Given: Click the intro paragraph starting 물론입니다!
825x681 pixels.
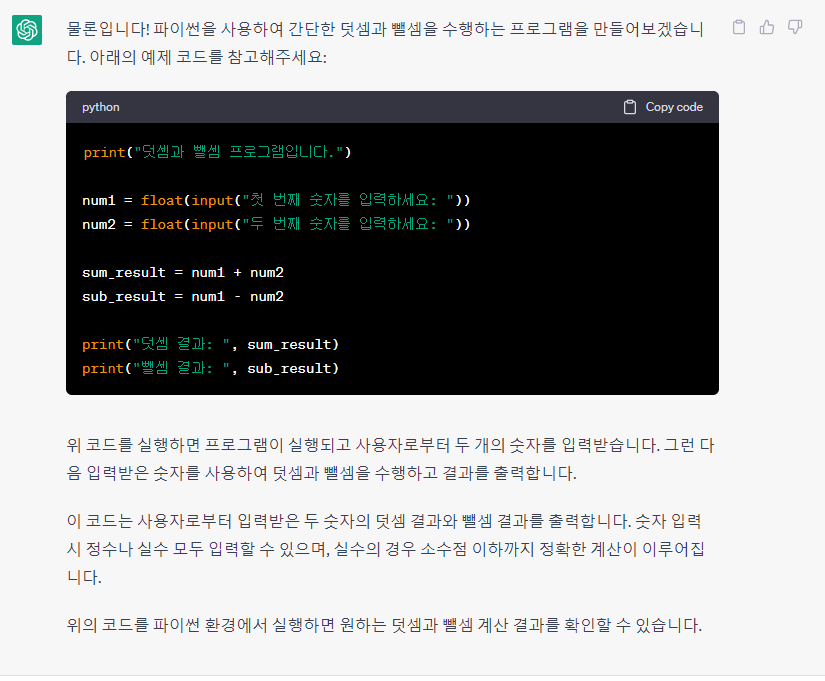Looking at the screenshot, I should [x=385, y=43].
